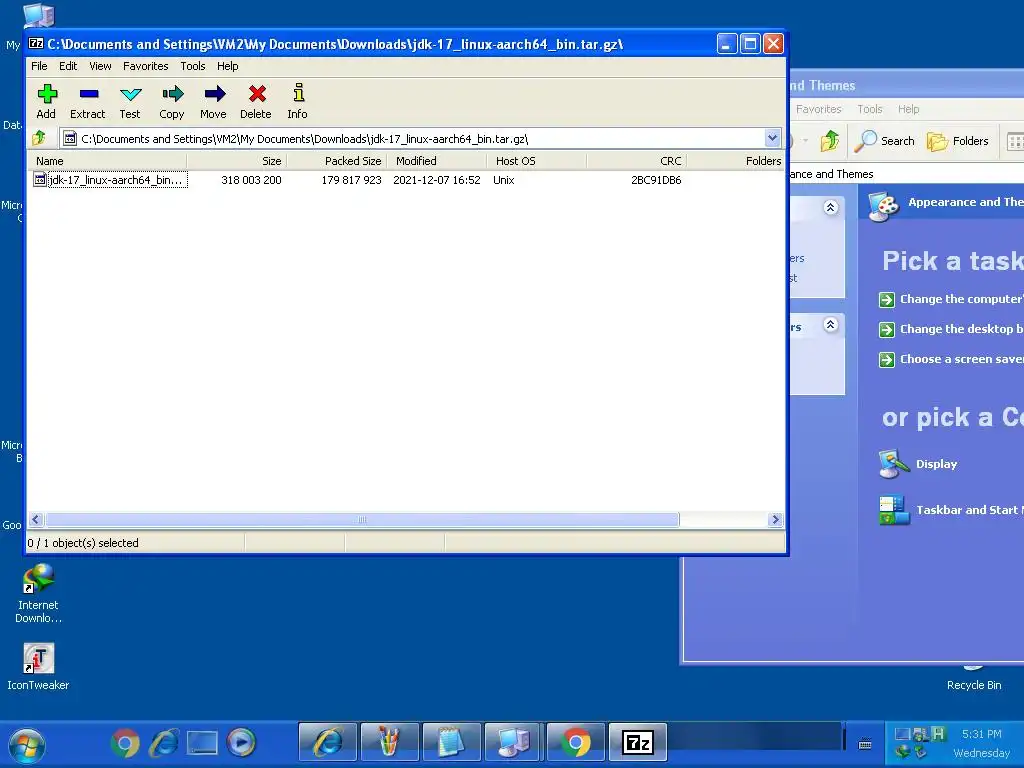Click the horizontal scrollbar left arrow

pos(36,520)
